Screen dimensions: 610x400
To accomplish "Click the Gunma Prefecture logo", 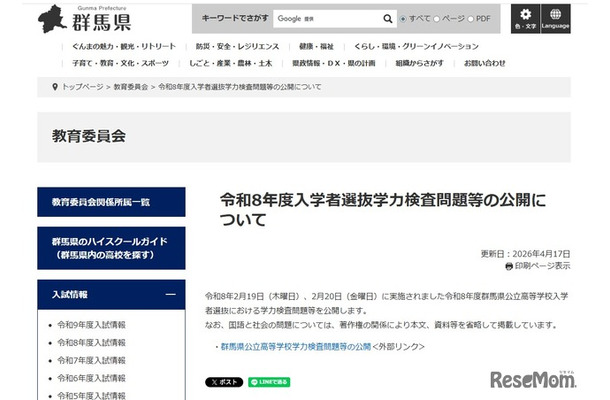I will coord(85,19).
